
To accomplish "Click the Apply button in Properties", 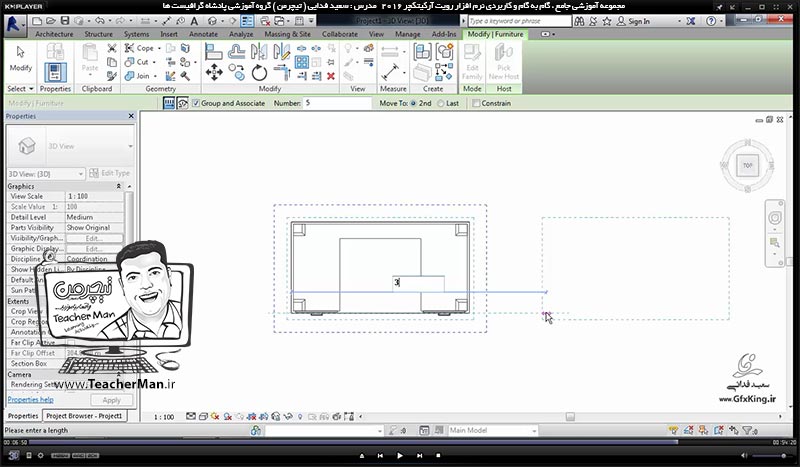I will tap(111, 400).
